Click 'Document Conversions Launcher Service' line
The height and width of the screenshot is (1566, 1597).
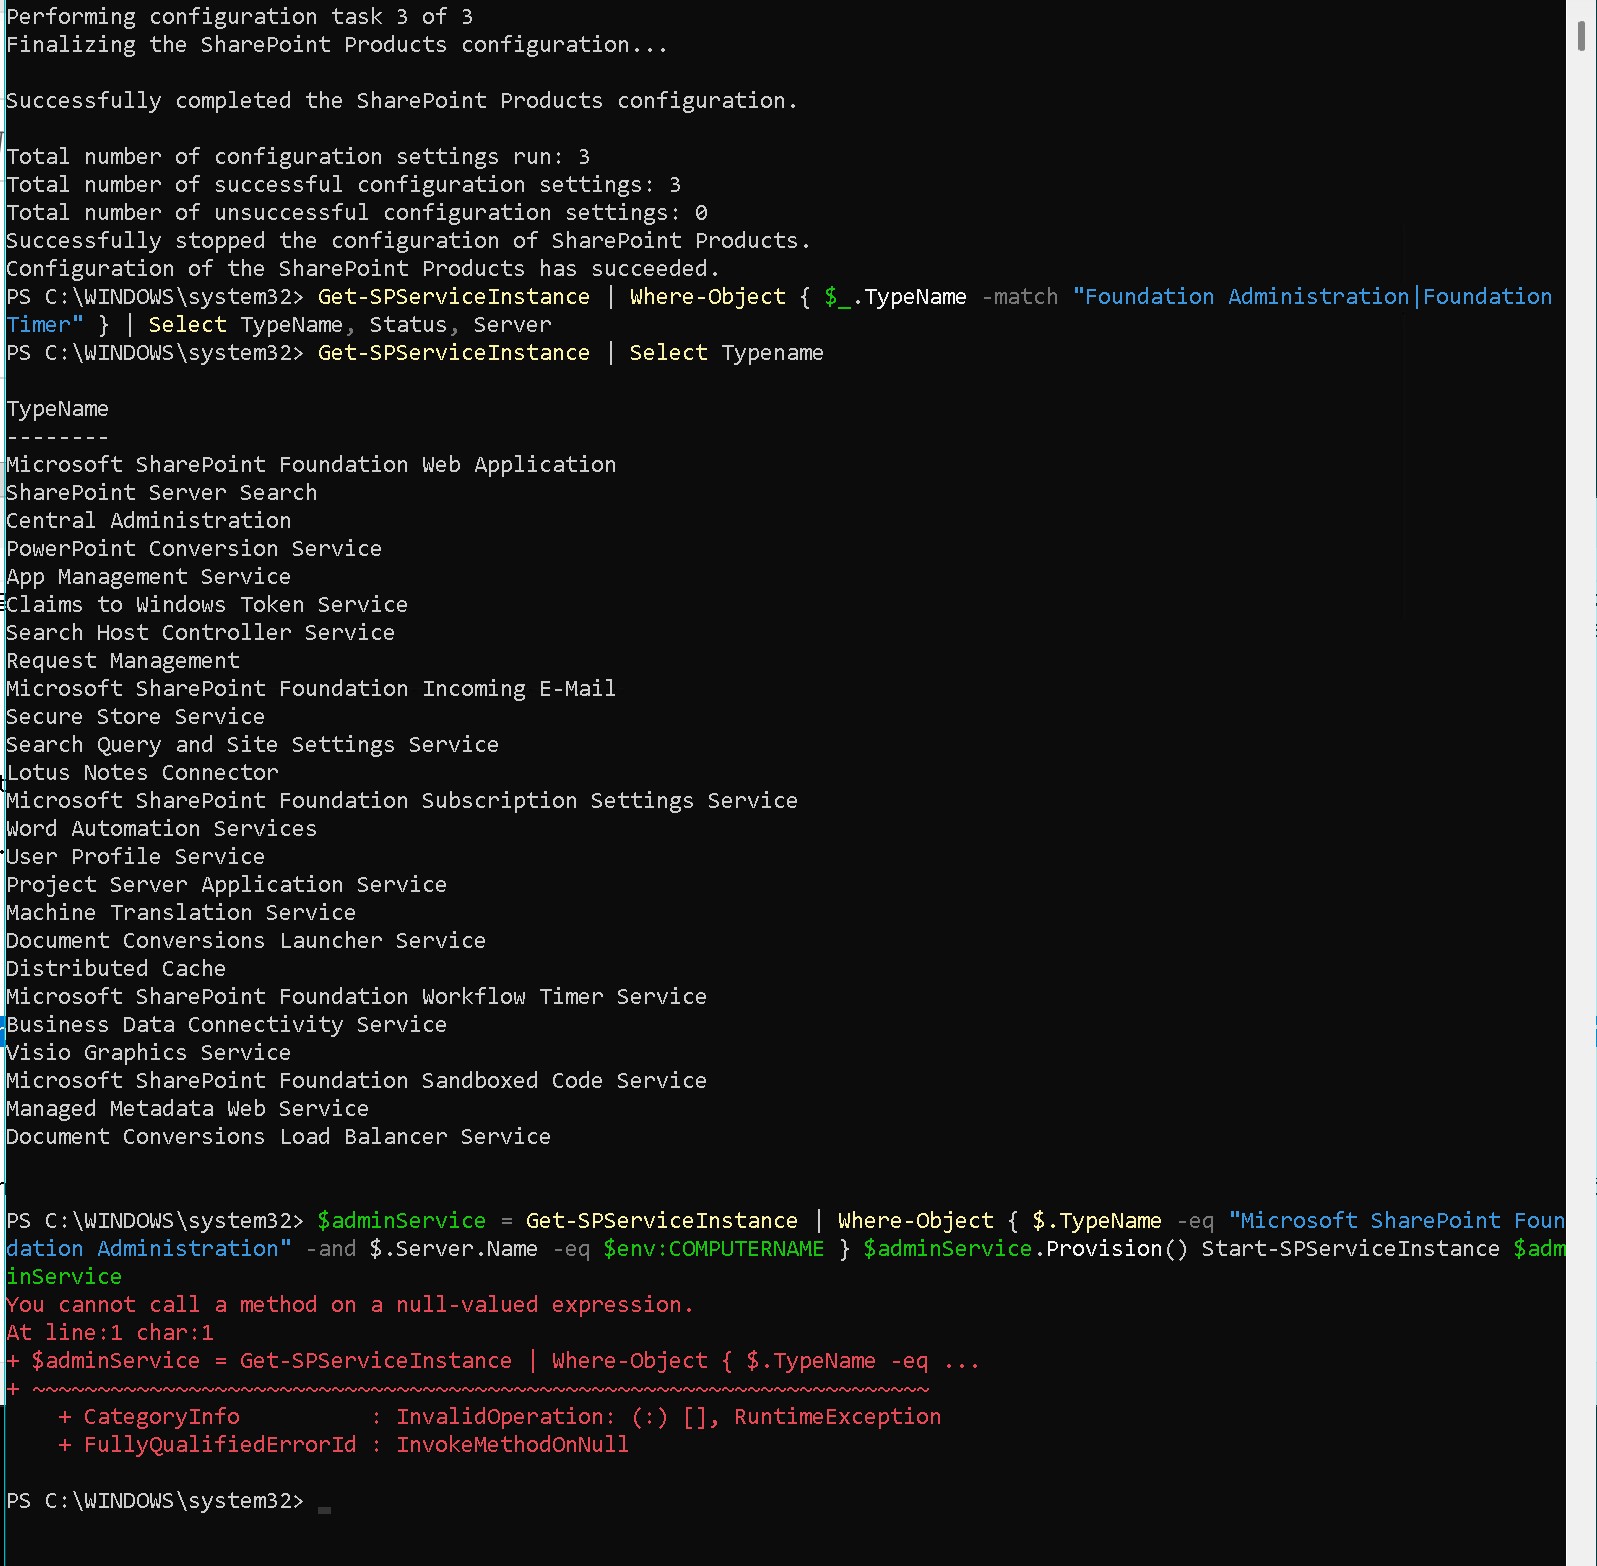tap(246, 941)
